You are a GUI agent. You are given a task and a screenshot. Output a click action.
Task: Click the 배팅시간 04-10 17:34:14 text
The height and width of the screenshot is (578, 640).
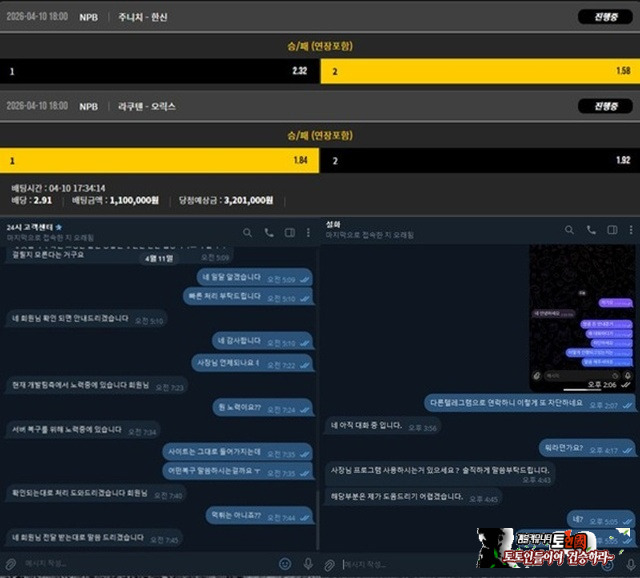coord(58,188)
